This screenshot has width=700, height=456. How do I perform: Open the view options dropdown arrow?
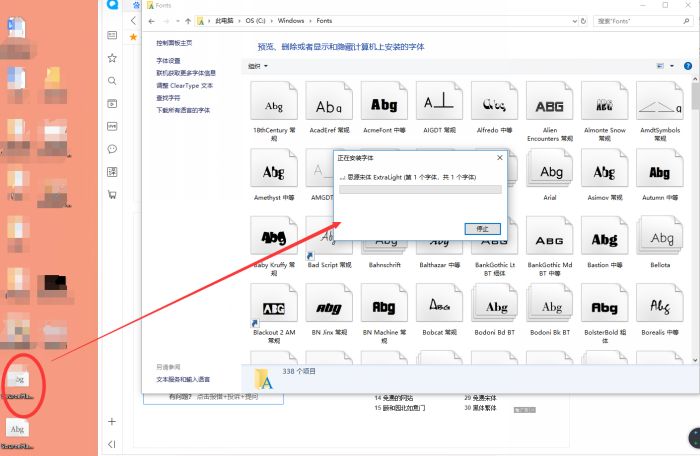pyautogui.click(x=672, y=66)
